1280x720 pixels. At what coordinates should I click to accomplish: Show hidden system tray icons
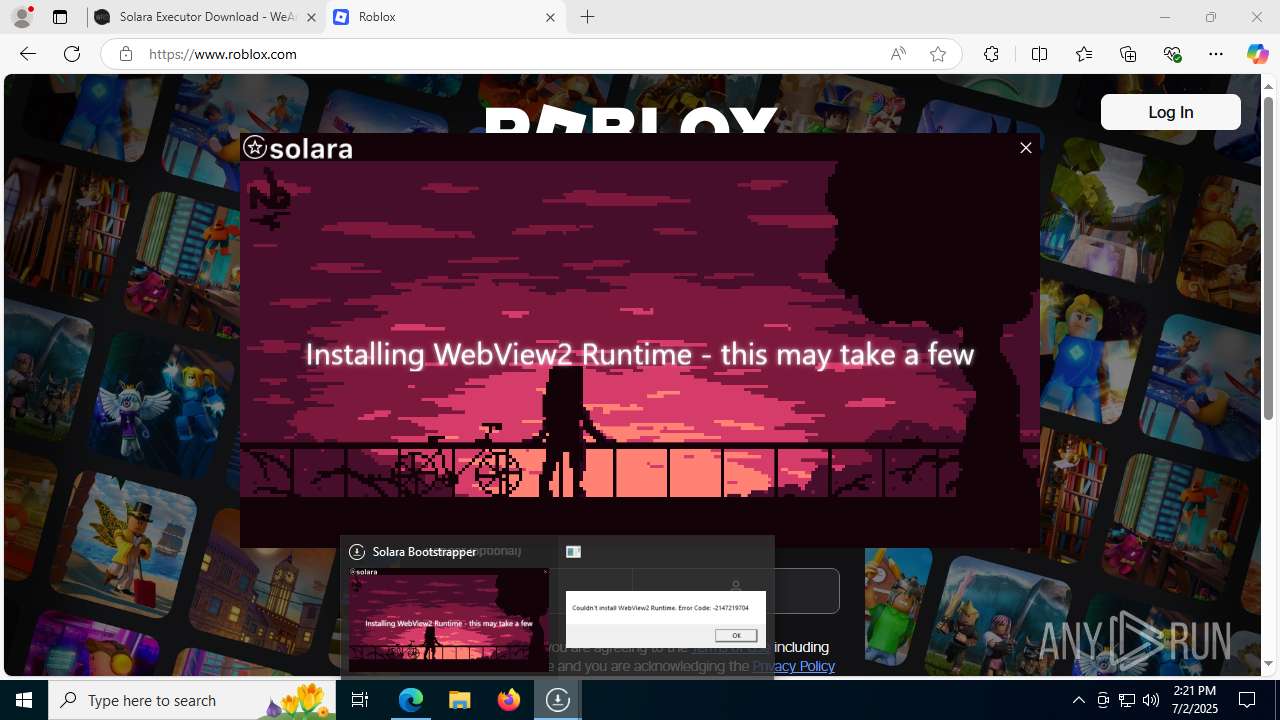1079,700
